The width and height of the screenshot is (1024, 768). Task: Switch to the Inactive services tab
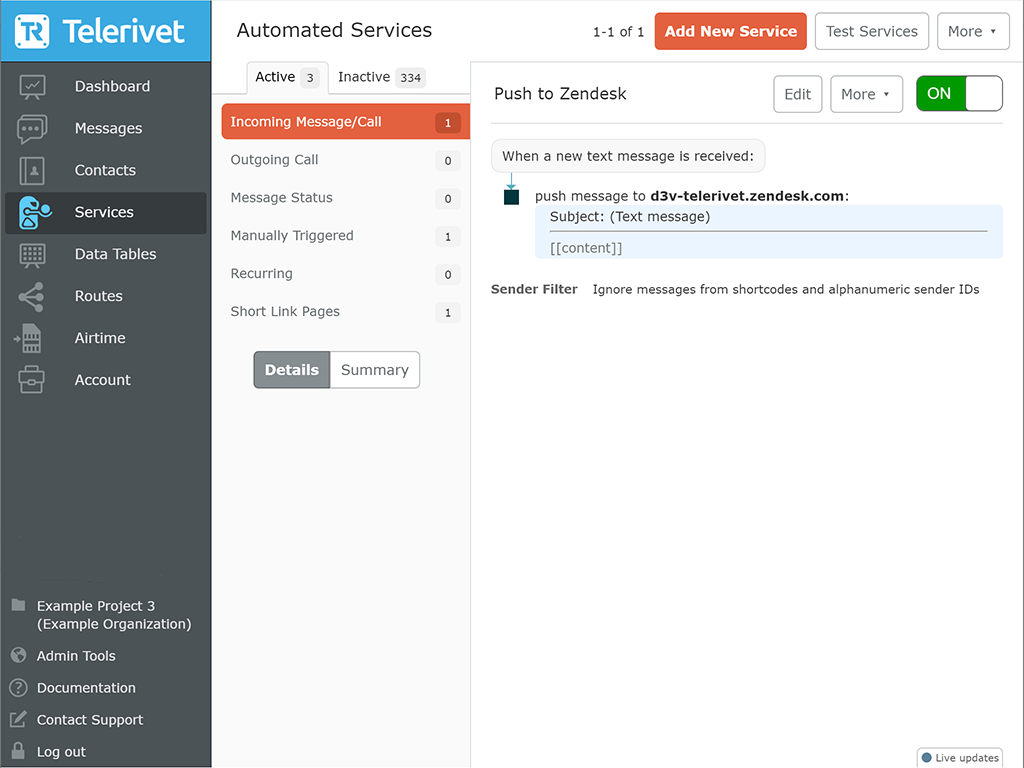[x=380, y=77]
